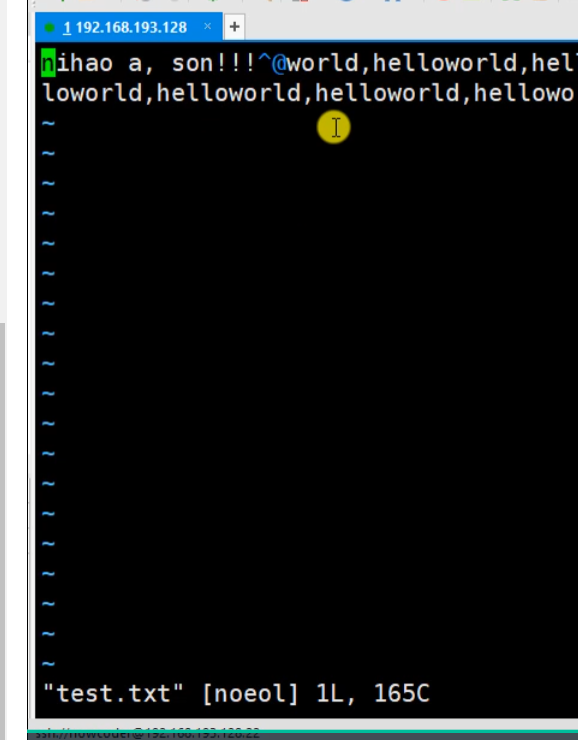Click the underlined number 1 on the session tab

point(67,27)
